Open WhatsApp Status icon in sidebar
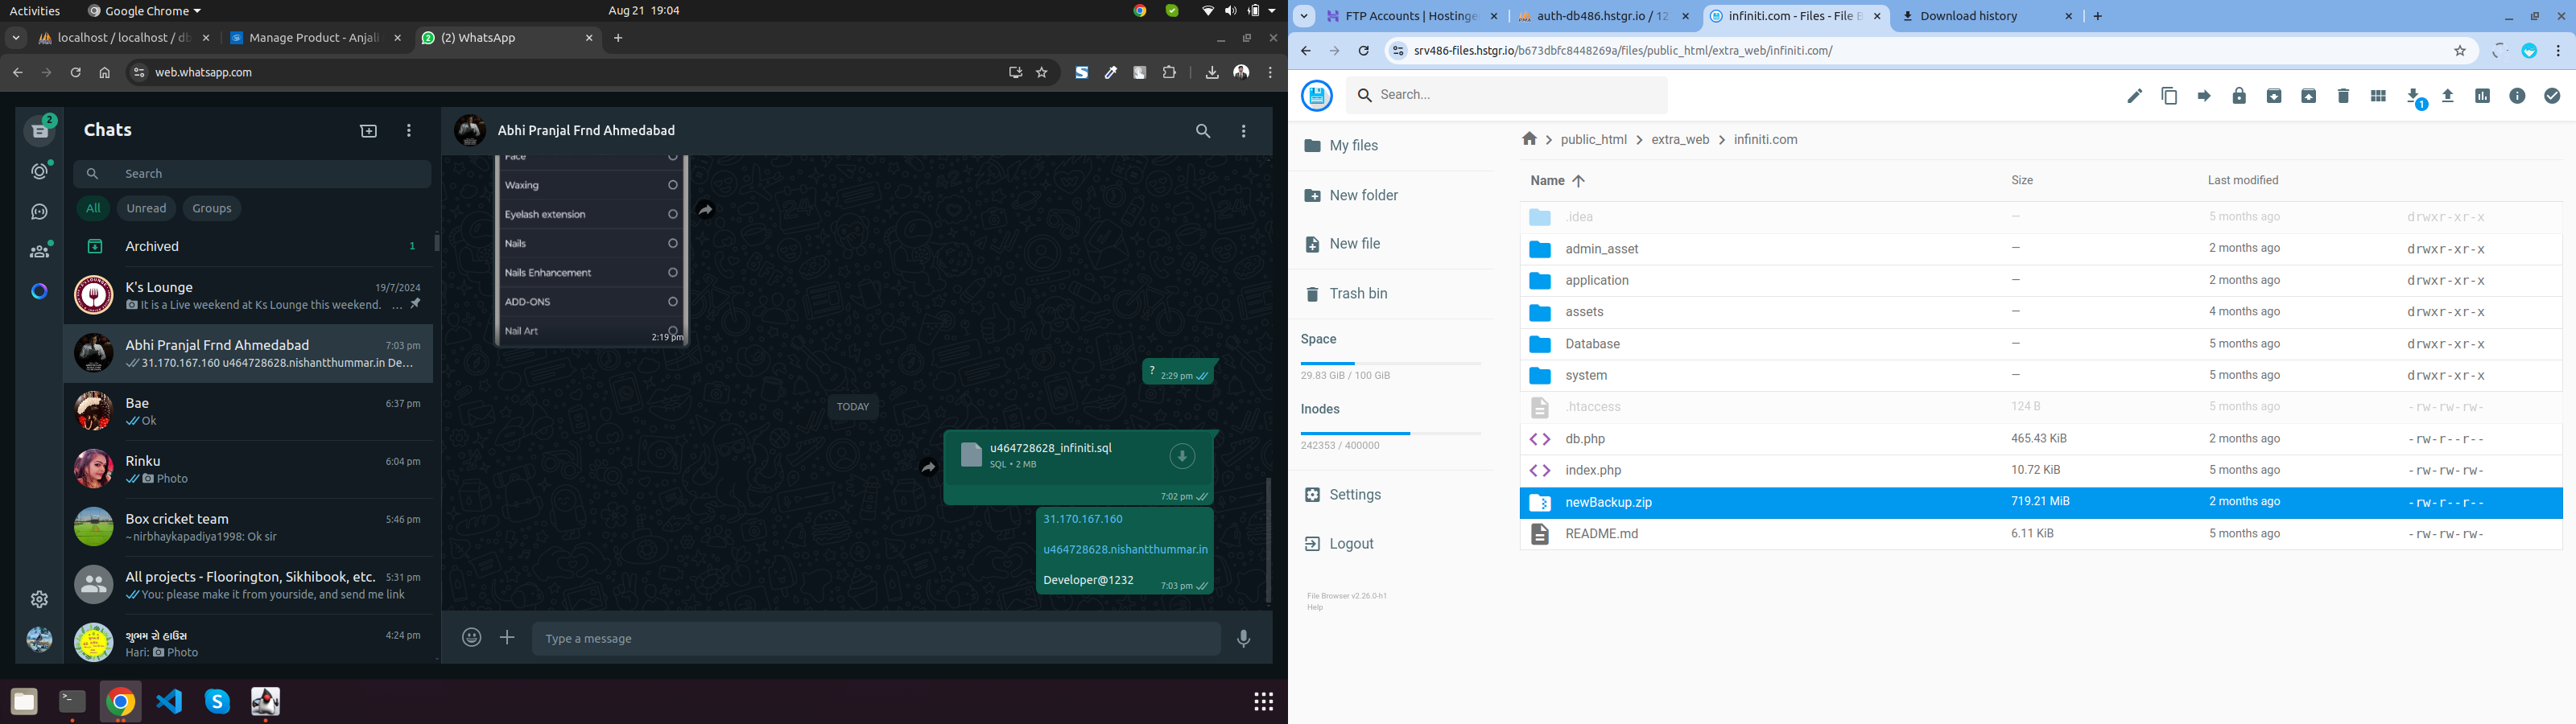The image size is (2576, 724). (40, 171)
